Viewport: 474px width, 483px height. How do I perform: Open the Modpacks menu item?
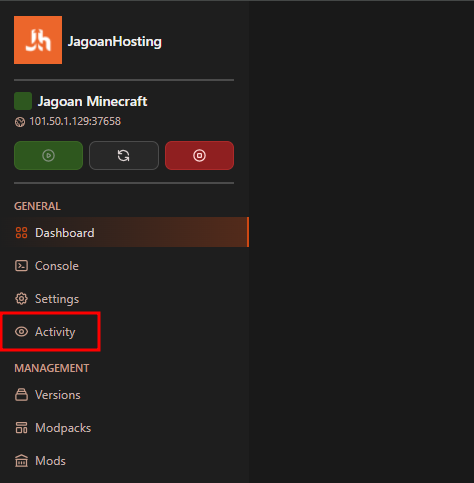tap(124, 428)
